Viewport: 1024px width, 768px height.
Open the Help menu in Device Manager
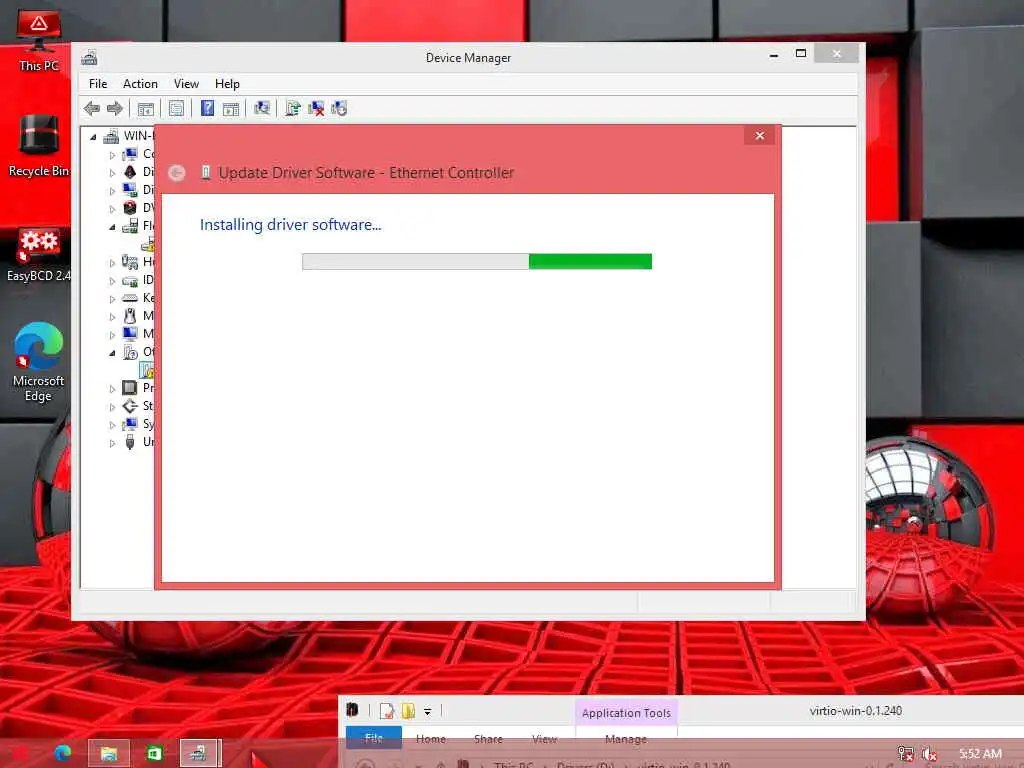(227, 84)
